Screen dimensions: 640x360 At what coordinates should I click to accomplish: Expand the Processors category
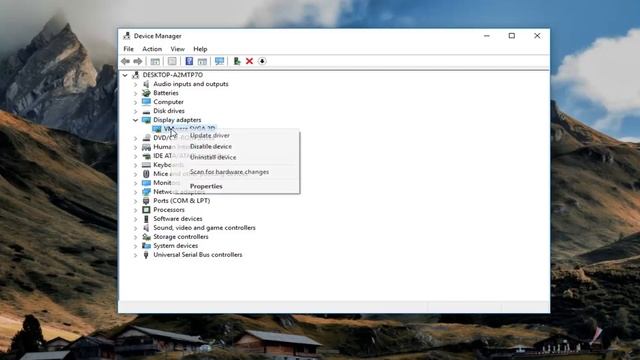pyautogui.click(x=136, y=210)
